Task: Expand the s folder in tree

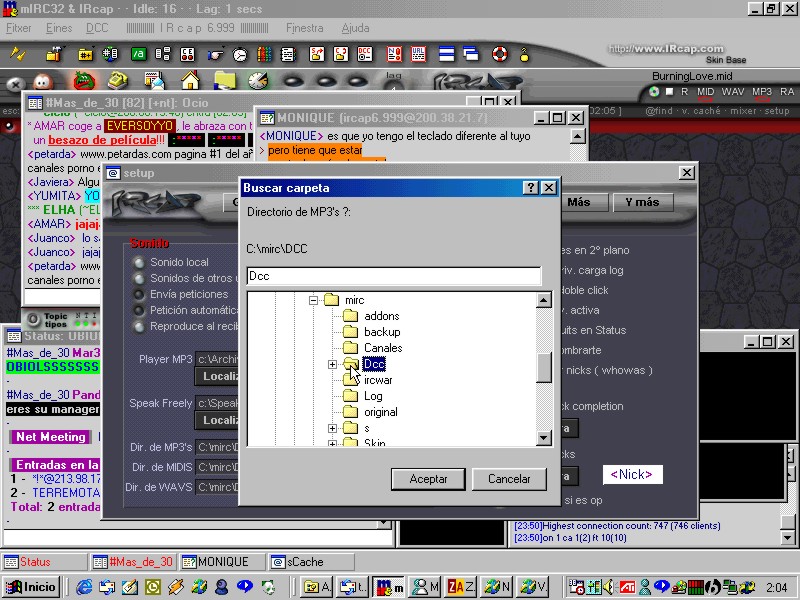Action: click(x=332, y=429)
